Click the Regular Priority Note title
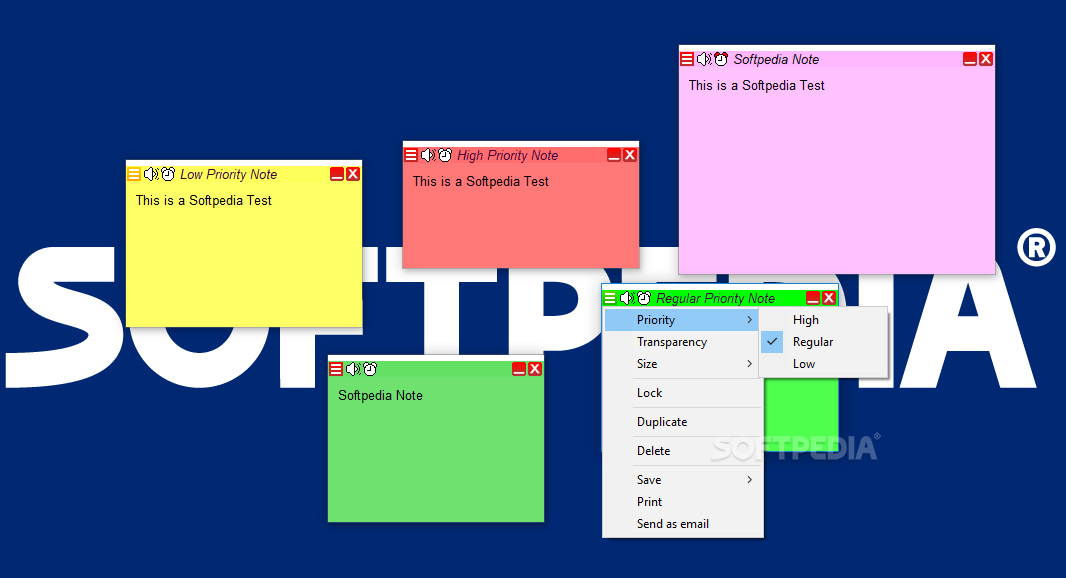 coord(715,298)
